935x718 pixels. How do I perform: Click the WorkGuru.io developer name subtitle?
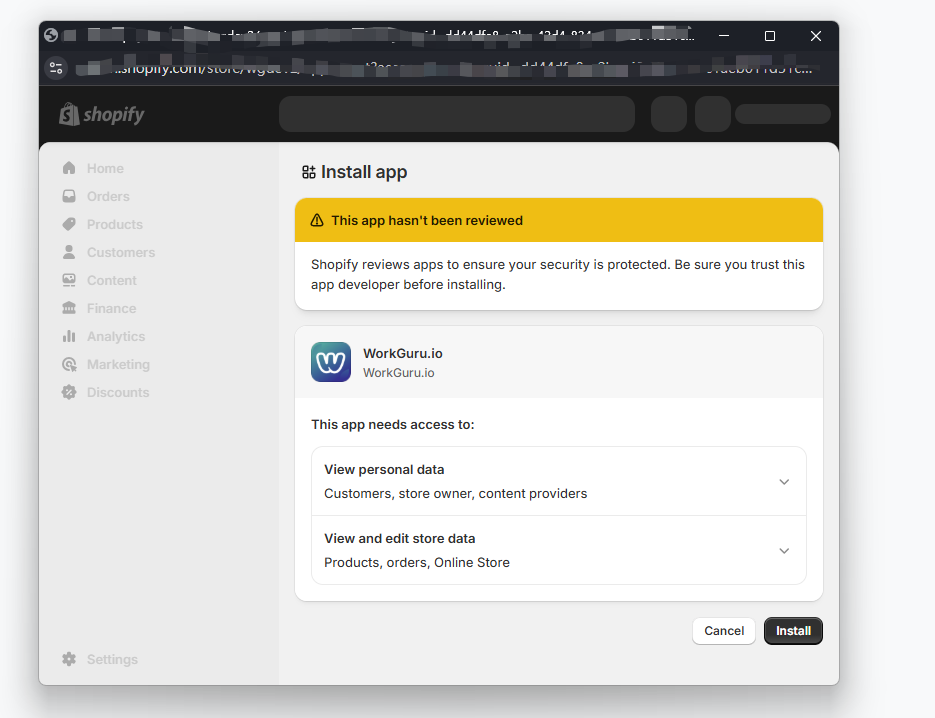click(399, 373)
